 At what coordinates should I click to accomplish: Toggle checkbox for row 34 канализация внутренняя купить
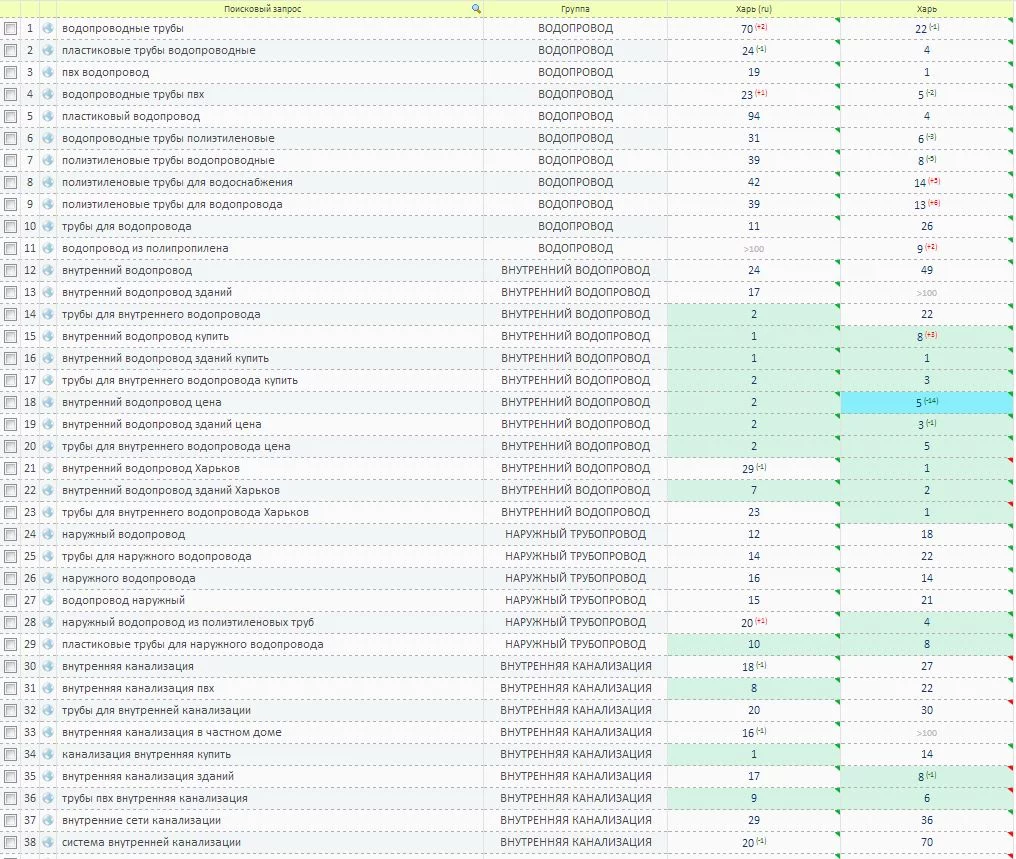pyautogui.click(x=11, y=754)
